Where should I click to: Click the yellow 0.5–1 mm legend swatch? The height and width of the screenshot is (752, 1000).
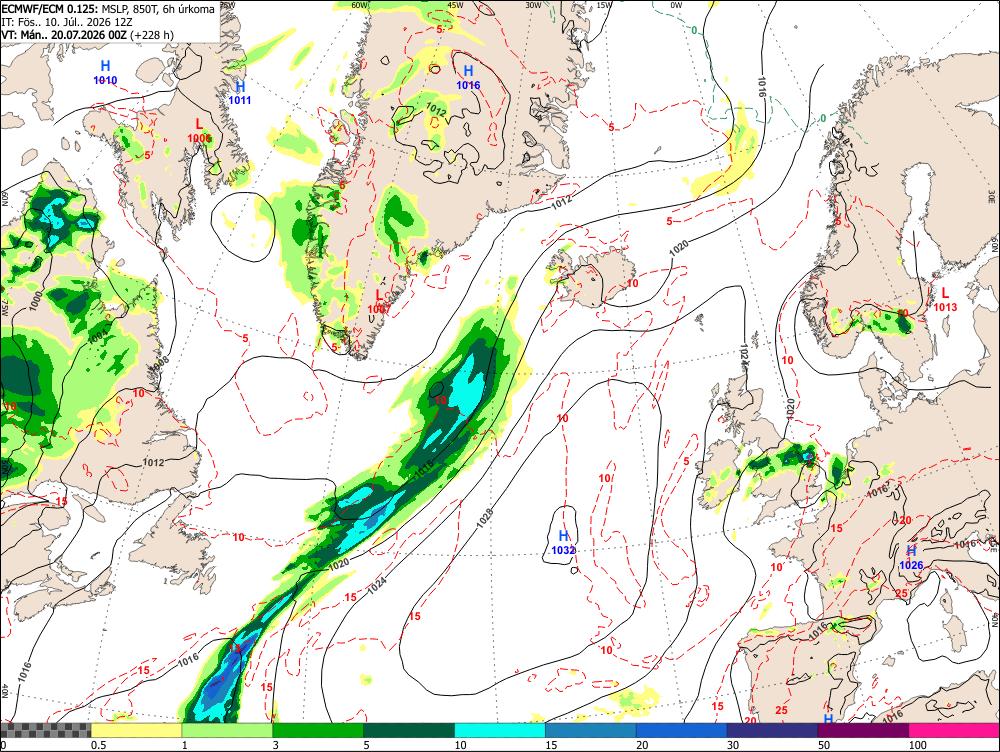point(136,730)
